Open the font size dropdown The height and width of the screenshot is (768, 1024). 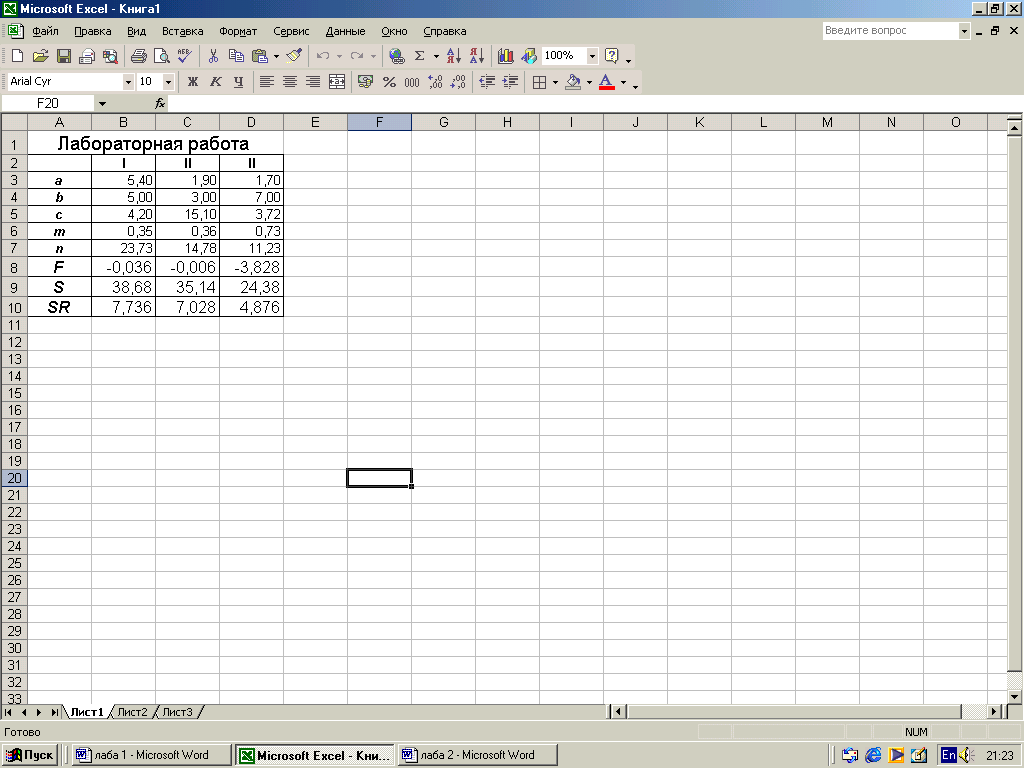click(x=168, y=82)
